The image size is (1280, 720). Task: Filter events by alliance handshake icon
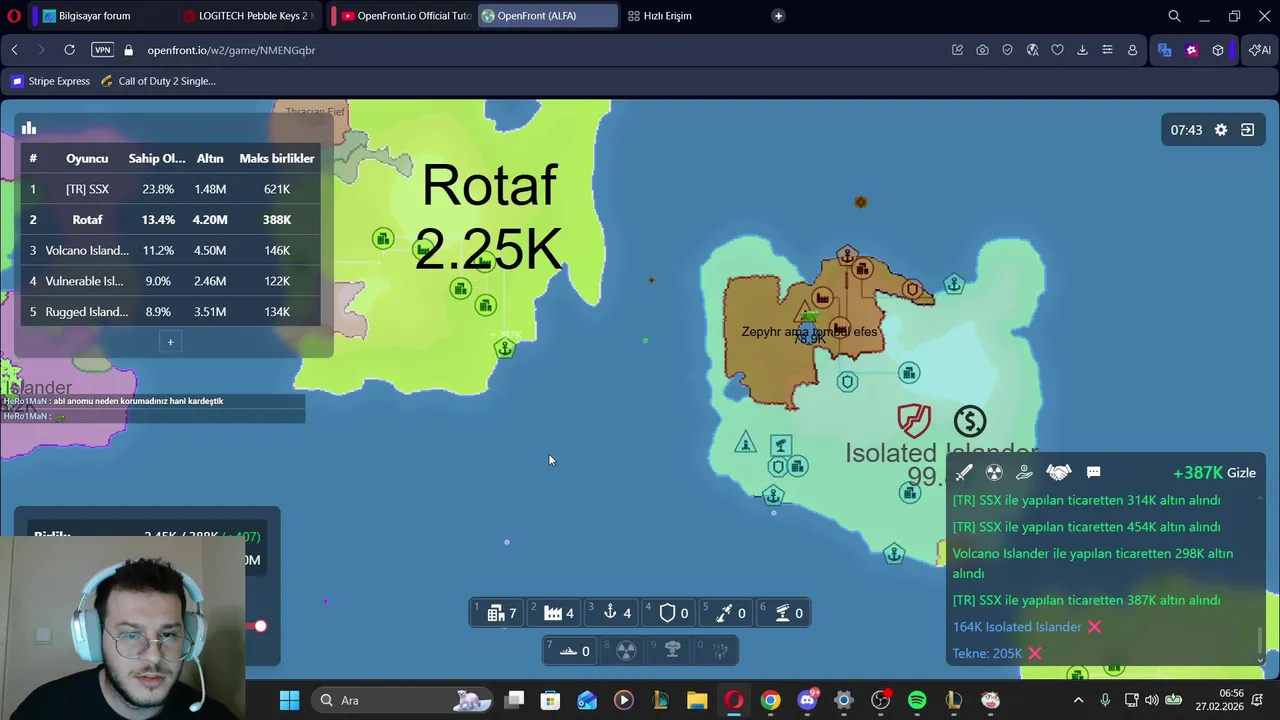click(x=1058, y=473)
